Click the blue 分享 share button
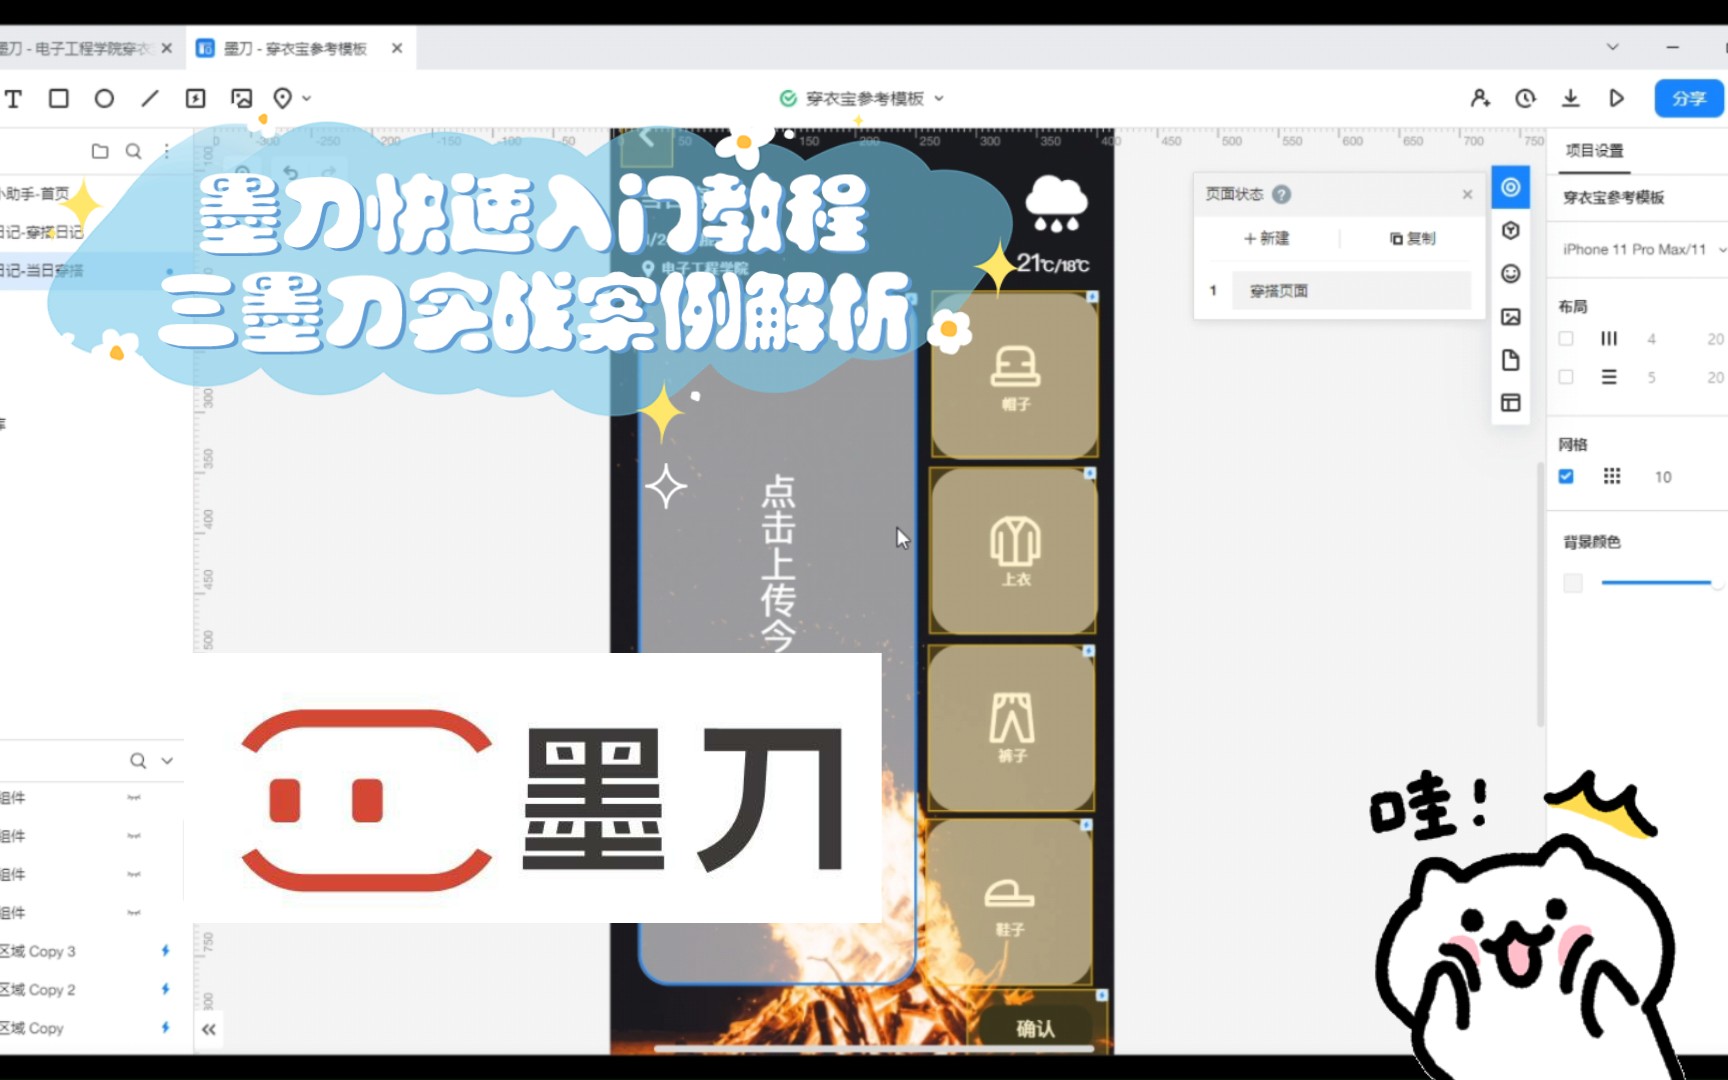Image resolution: width=1728 pixels, height=1080 pixels. pos(1688,98)
